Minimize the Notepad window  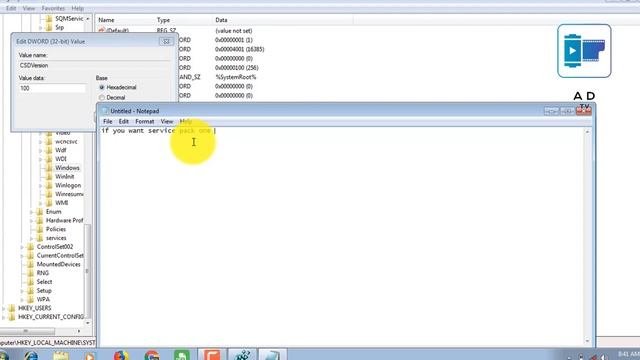tap(551, 111)
